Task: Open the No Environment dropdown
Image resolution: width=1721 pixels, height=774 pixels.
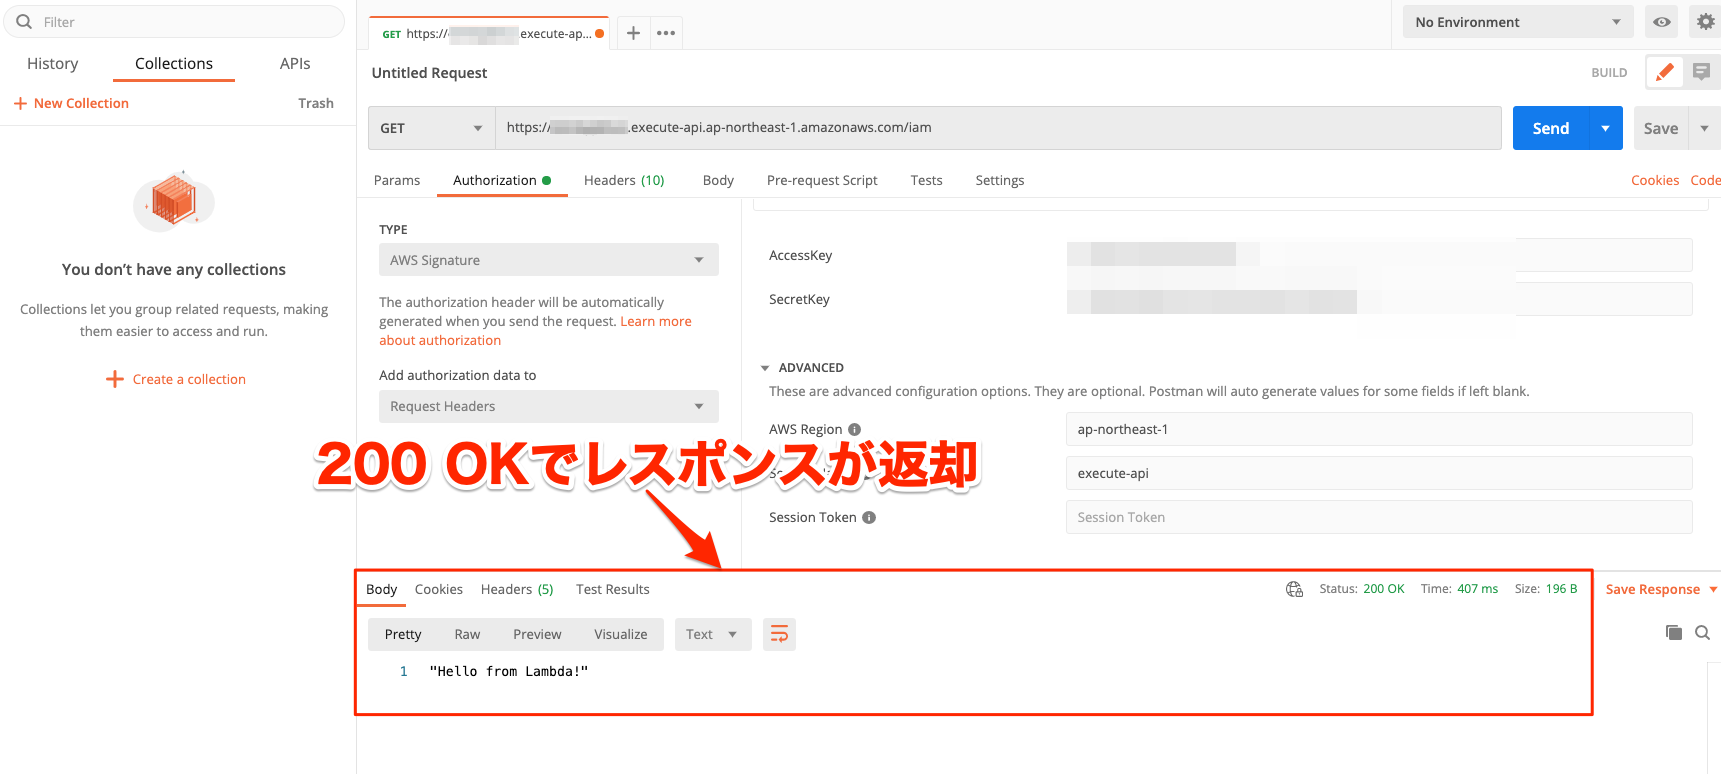Action: 1518,22
